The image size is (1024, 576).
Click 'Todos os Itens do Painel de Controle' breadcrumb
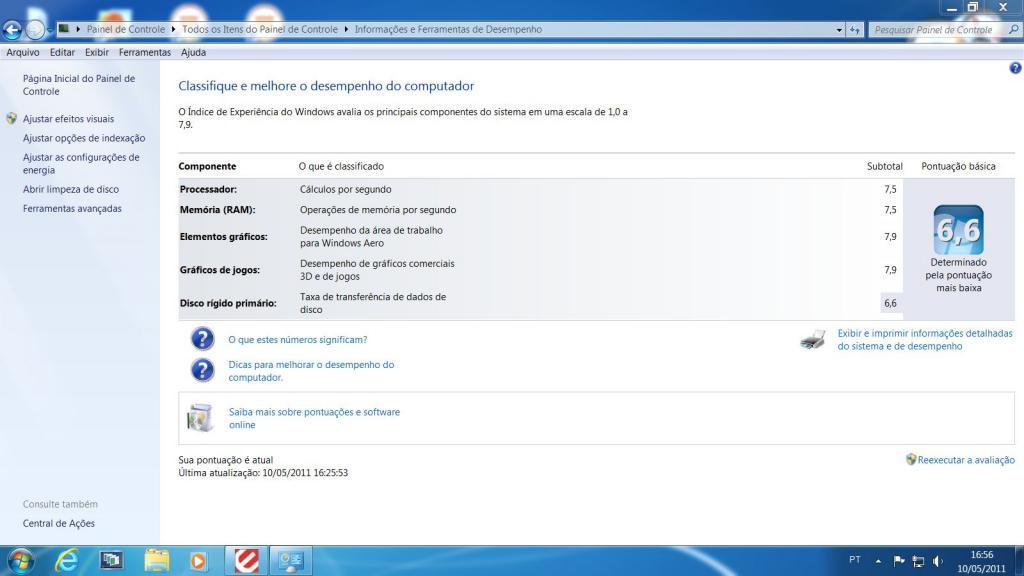coord(260,29)
